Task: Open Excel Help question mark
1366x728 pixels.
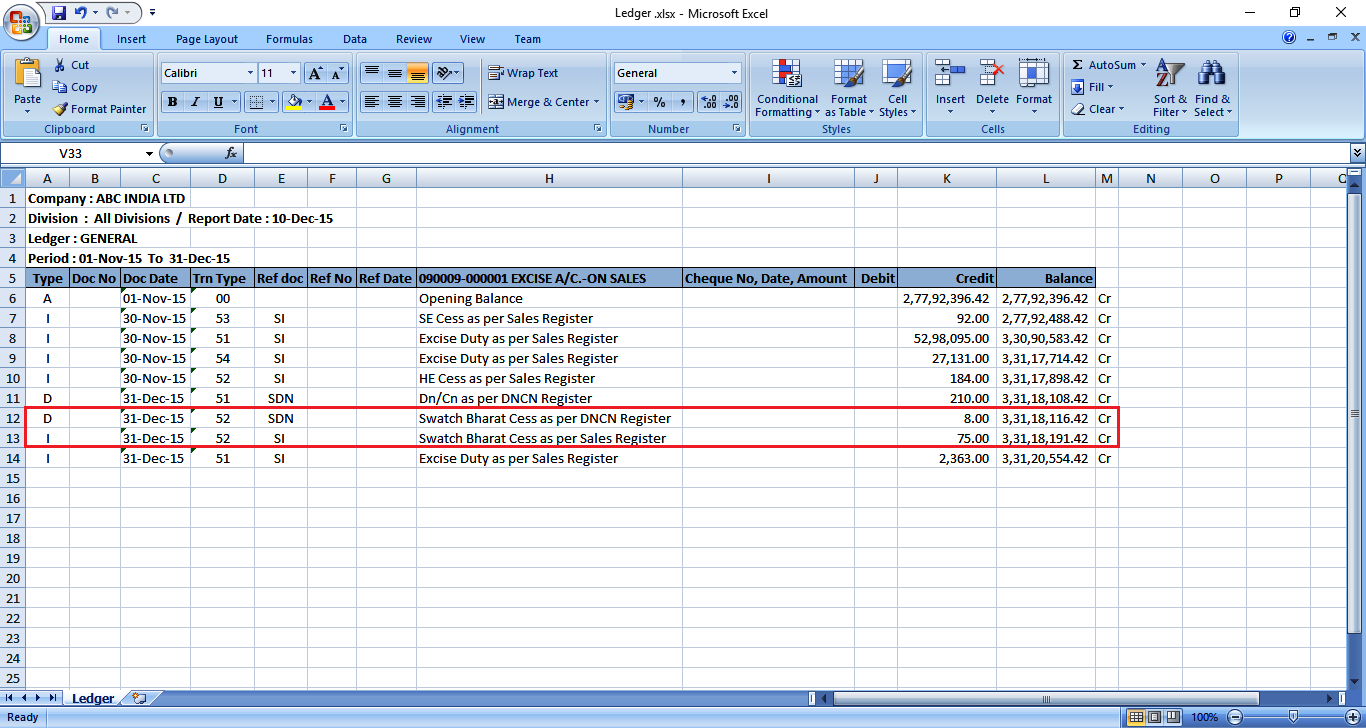Action: (1289, 38)
